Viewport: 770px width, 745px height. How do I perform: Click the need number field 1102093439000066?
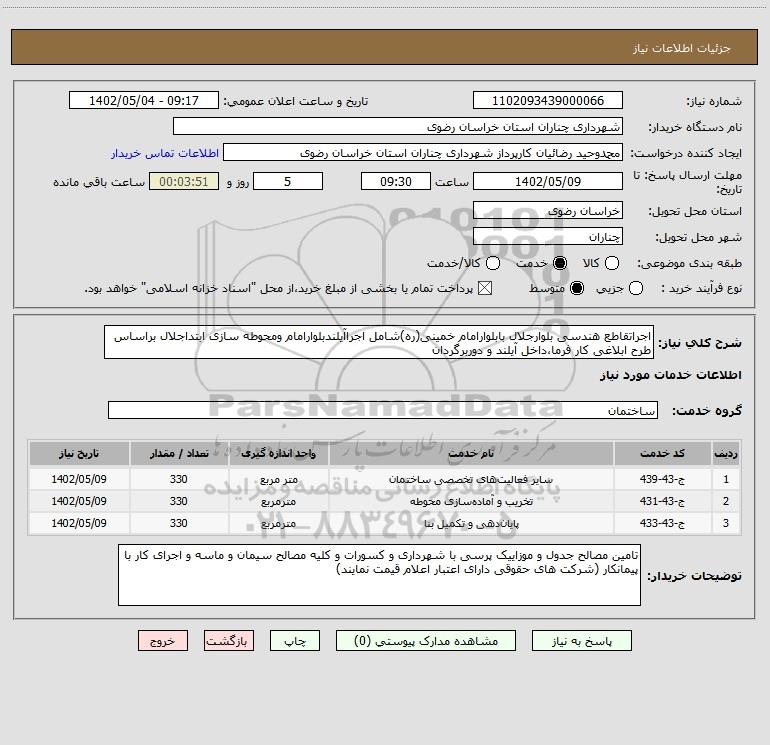[x=548, y=101]
